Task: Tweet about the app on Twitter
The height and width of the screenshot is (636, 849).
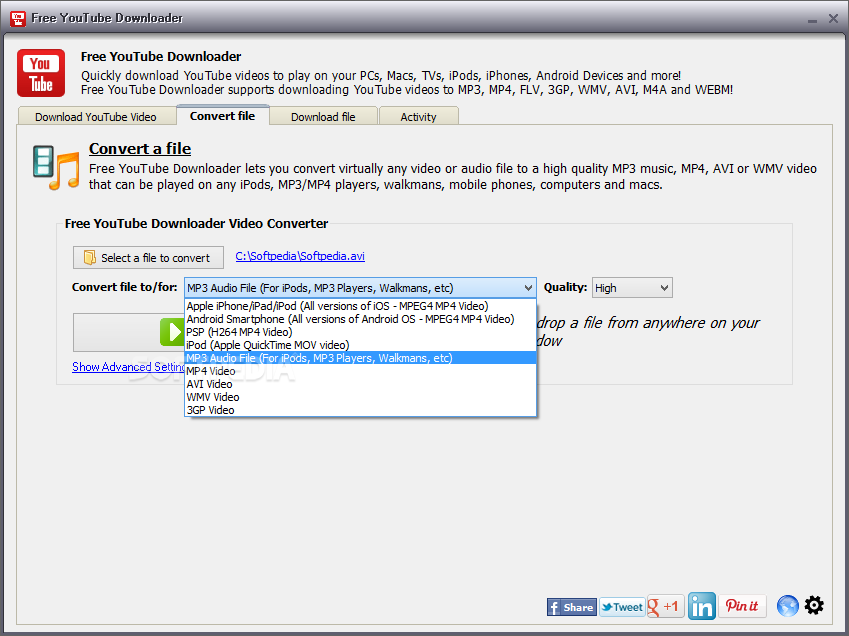Action: point(622,607)
